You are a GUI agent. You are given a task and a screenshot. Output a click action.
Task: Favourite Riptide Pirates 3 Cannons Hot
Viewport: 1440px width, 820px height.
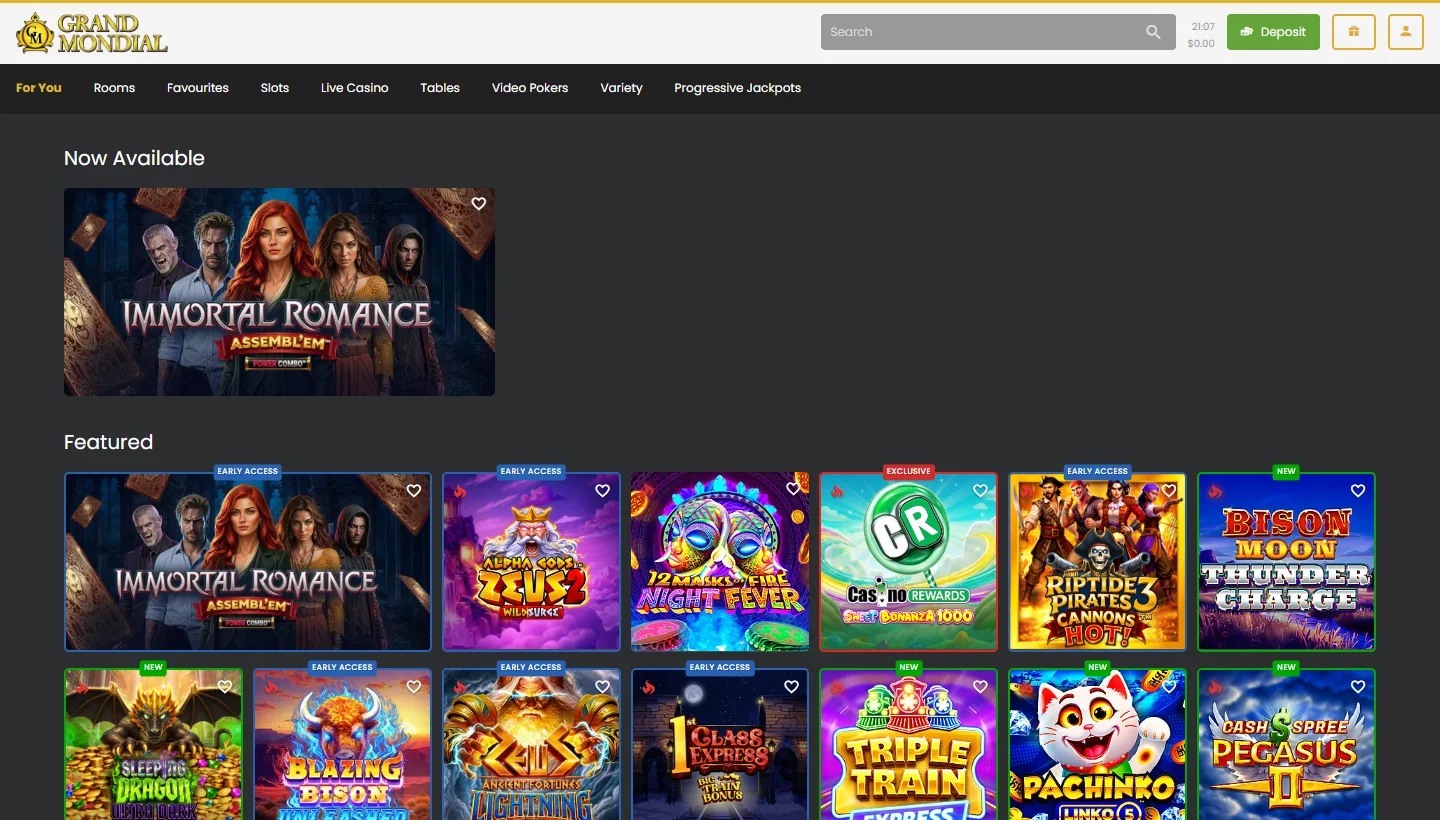(1169, 491)
